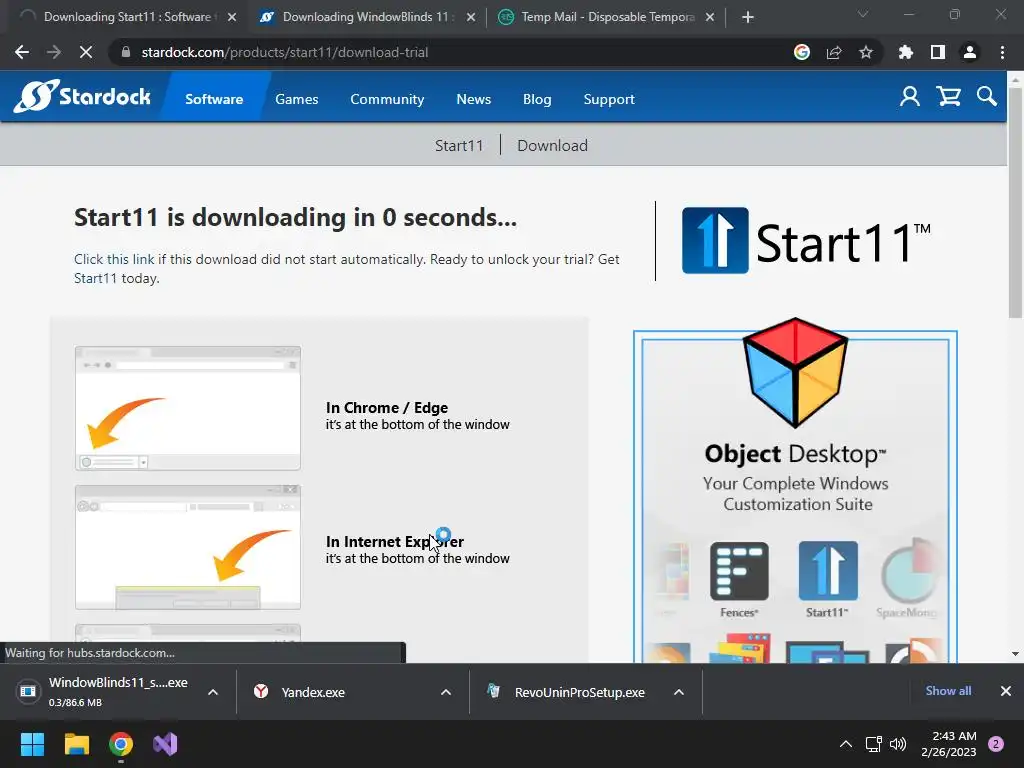This screenshot has width=1024, height=768.
Task: Open the account user icon
Action: [910, 97]
